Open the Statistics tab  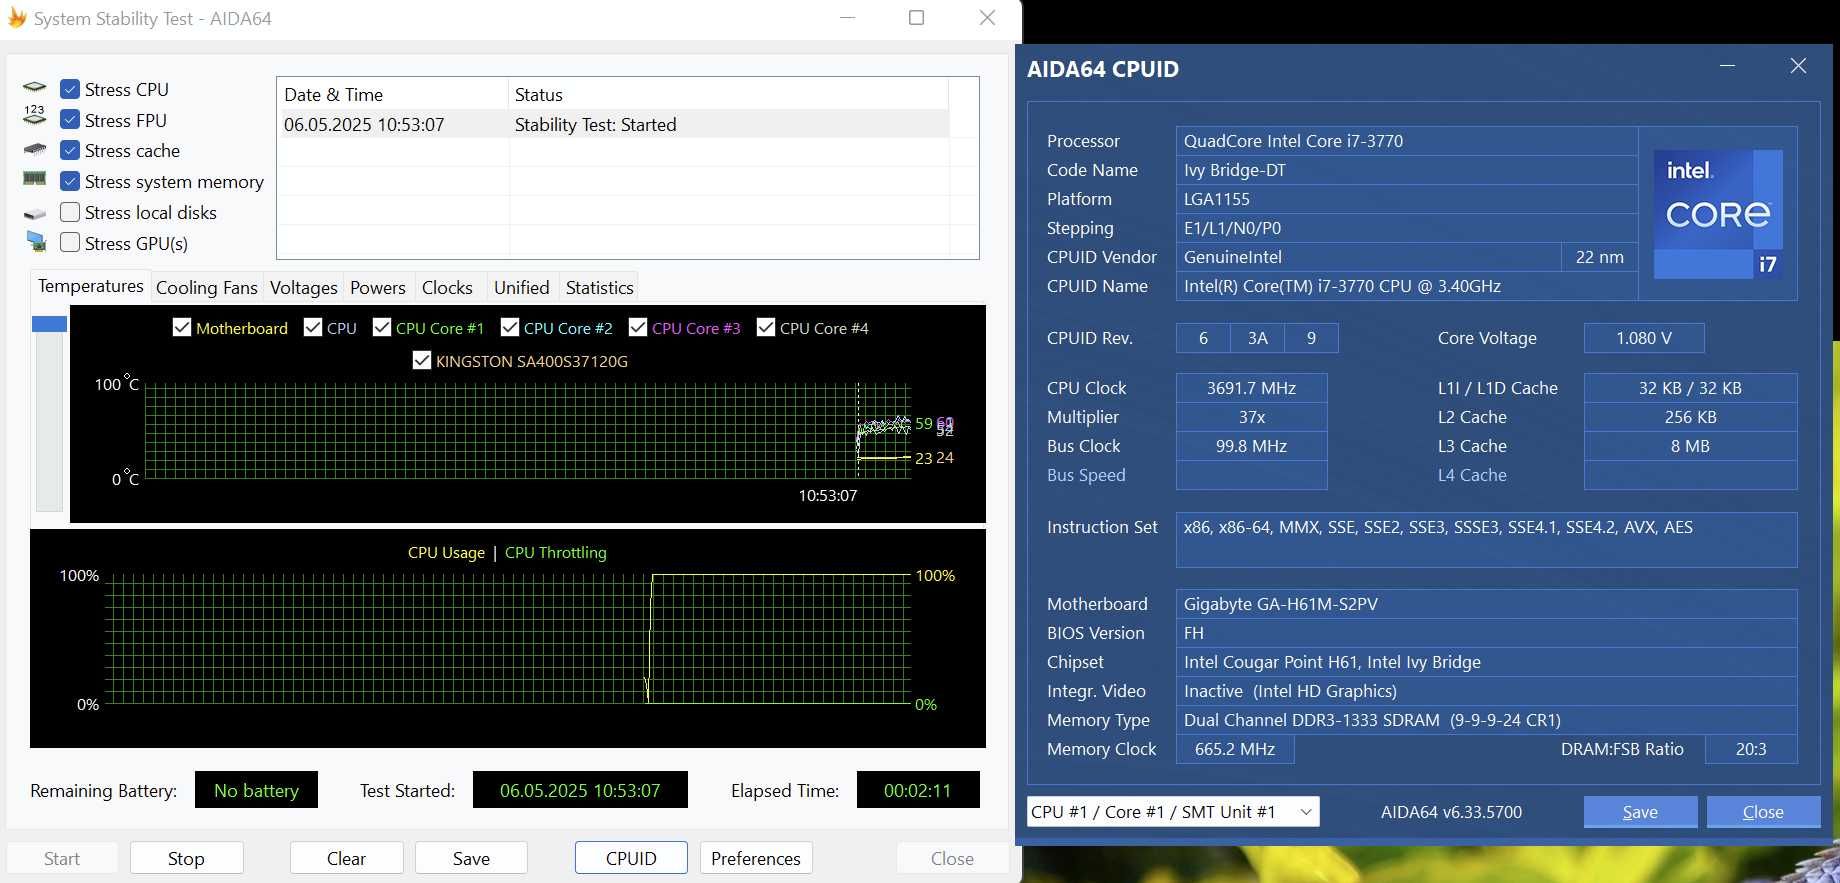coord(600,288)
